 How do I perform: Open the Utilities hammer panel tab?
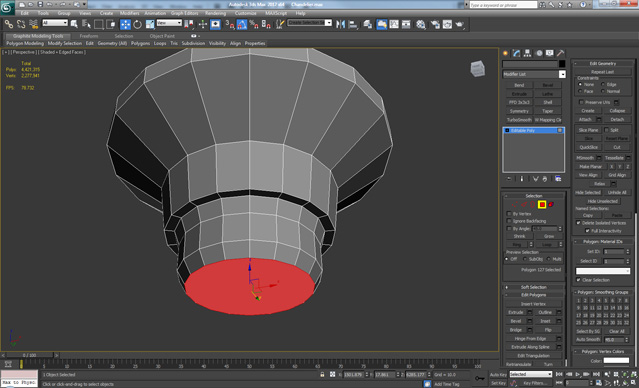coord(561,53)
